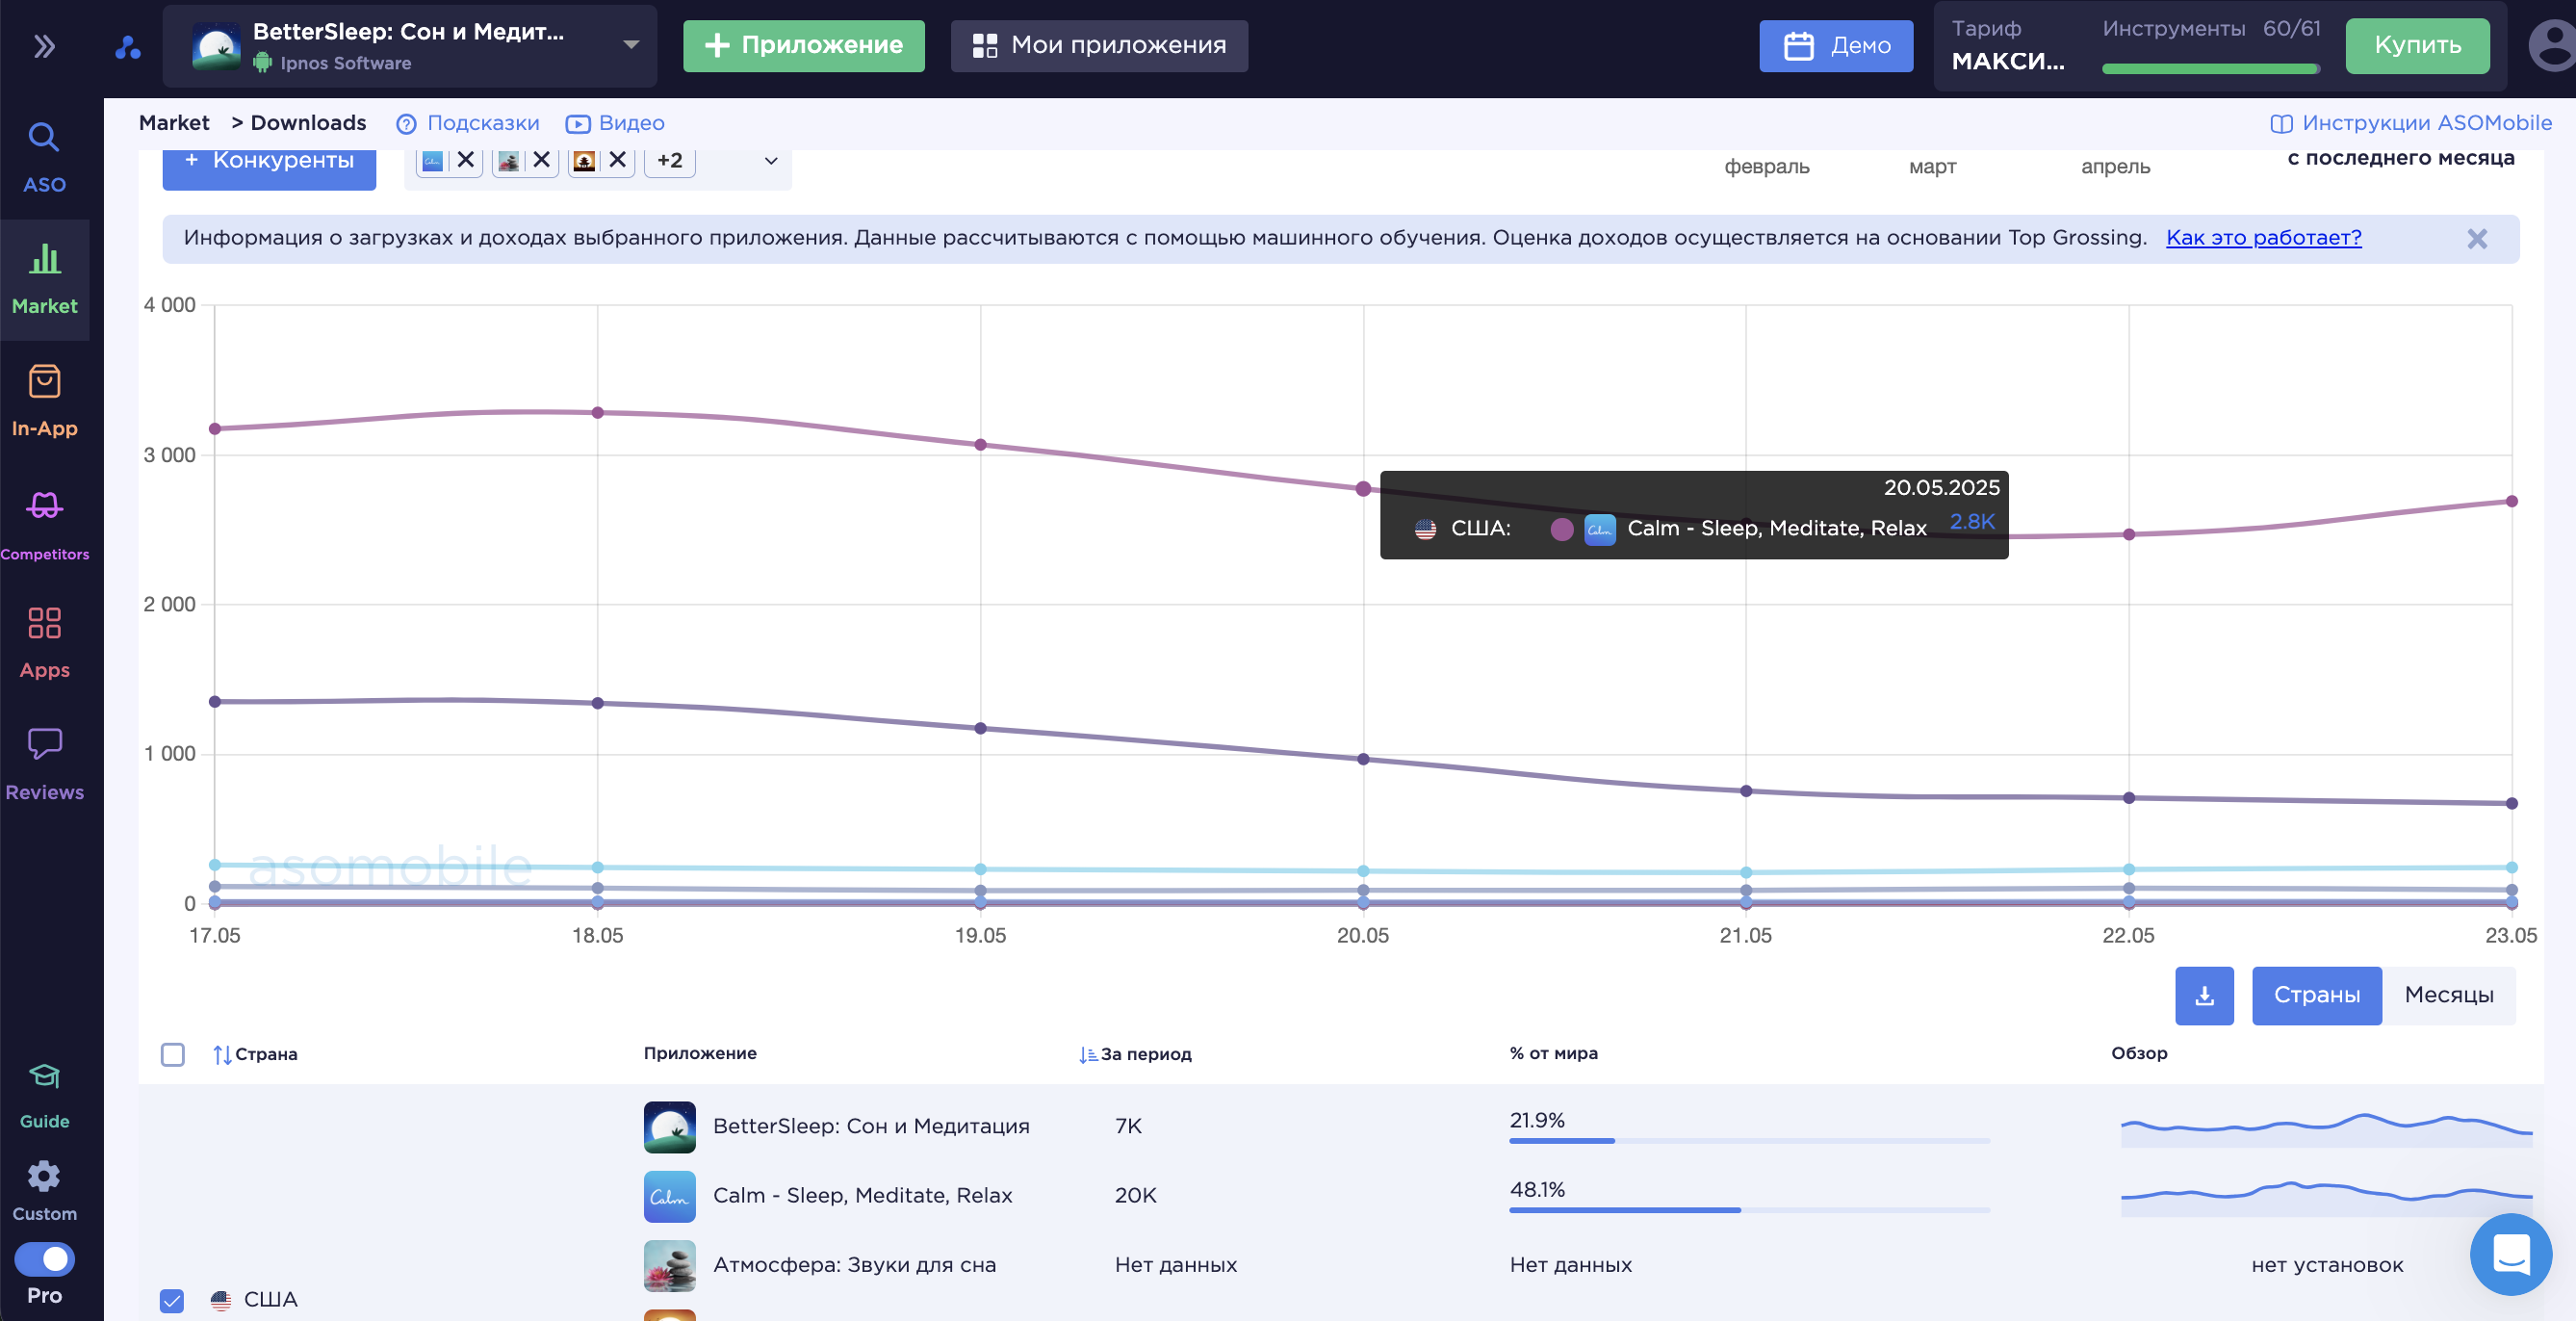Image resolution: width=2576 pixels, height=1321 pixels.
Task: Click the Тариф МАКСИ plan label
Action: tap(2007, 46)
